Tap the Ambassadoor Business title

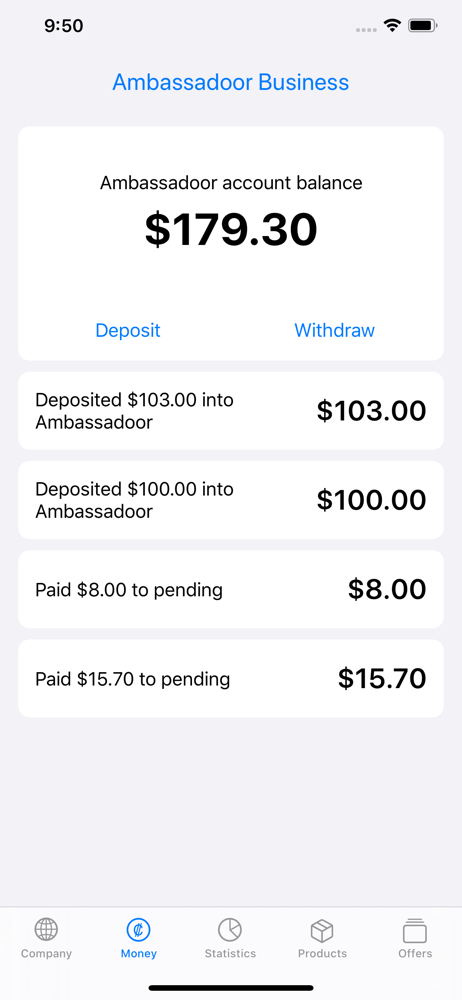(x=231, y=82)
